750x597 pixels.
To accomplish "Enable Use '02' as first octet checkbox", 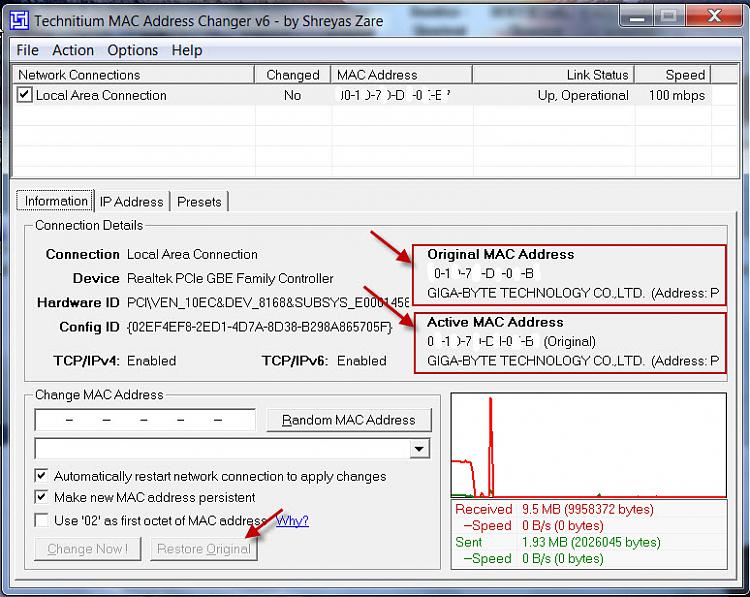I will coord(41,520).
